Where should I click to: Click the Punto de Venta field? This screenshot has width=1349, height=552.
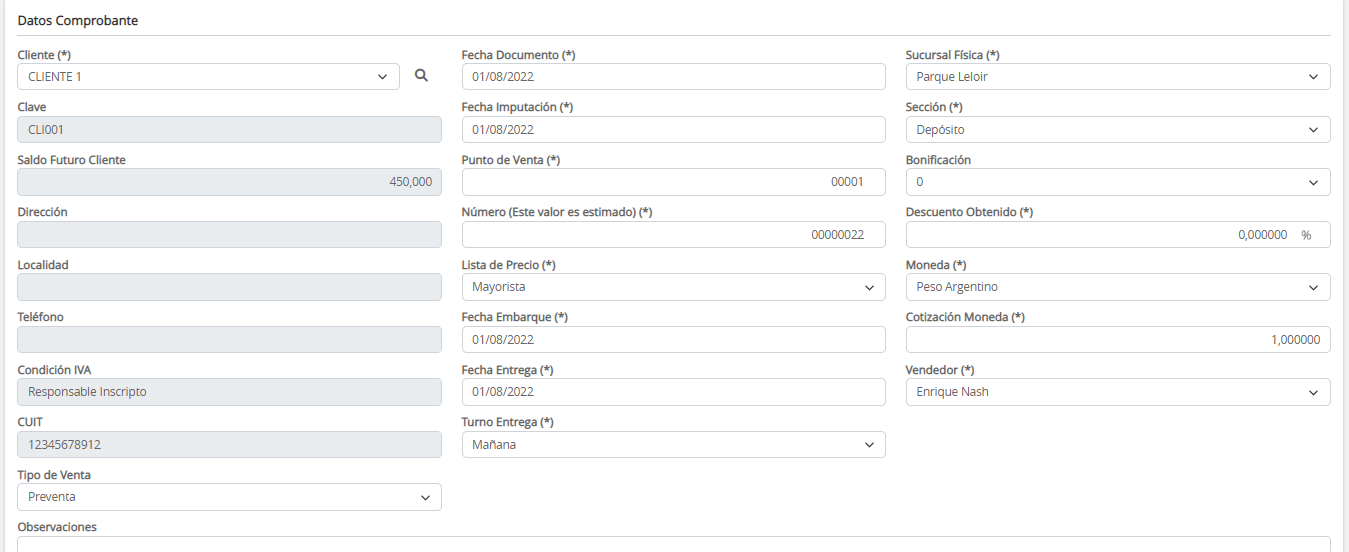click(673, 182)
